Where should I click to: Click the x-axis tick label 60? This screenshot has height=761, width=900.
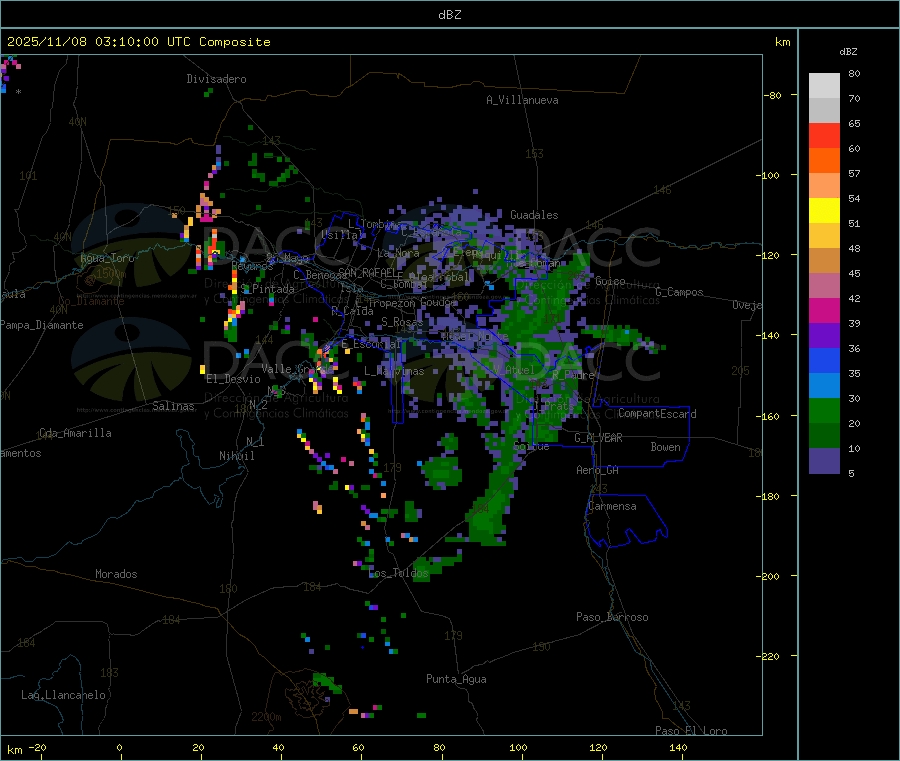pos(358,747)
